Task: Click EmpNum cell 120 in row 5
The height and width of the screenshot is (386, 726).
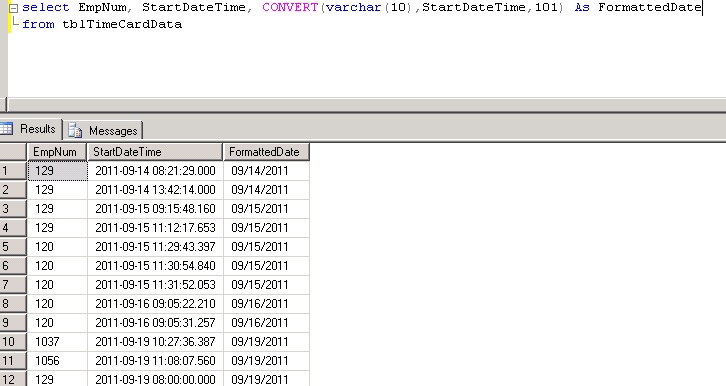Action: 57,247
